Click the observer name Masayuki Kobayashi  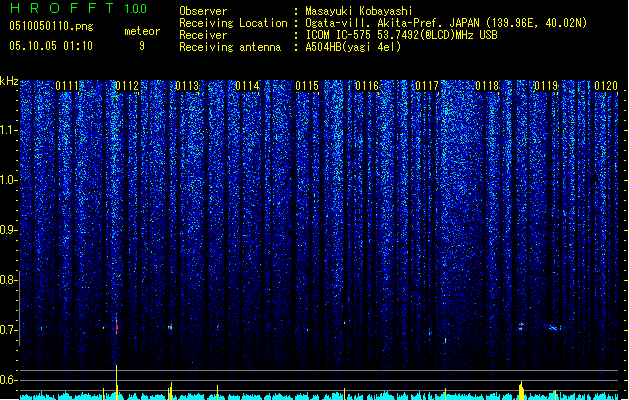pyautogui.click(x=359, y=11)
